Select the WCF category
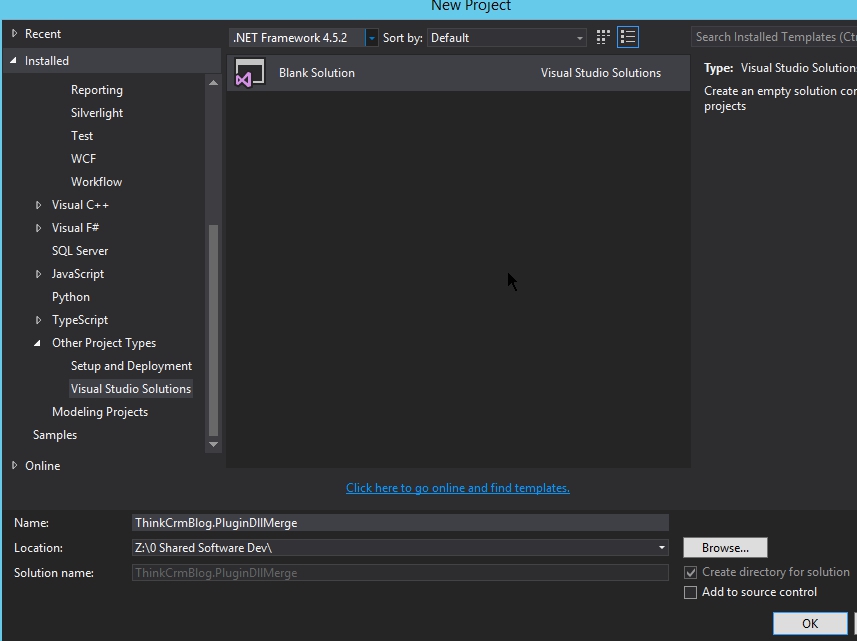This screenshot has width=857, height=641. click(x=83, y=158)
